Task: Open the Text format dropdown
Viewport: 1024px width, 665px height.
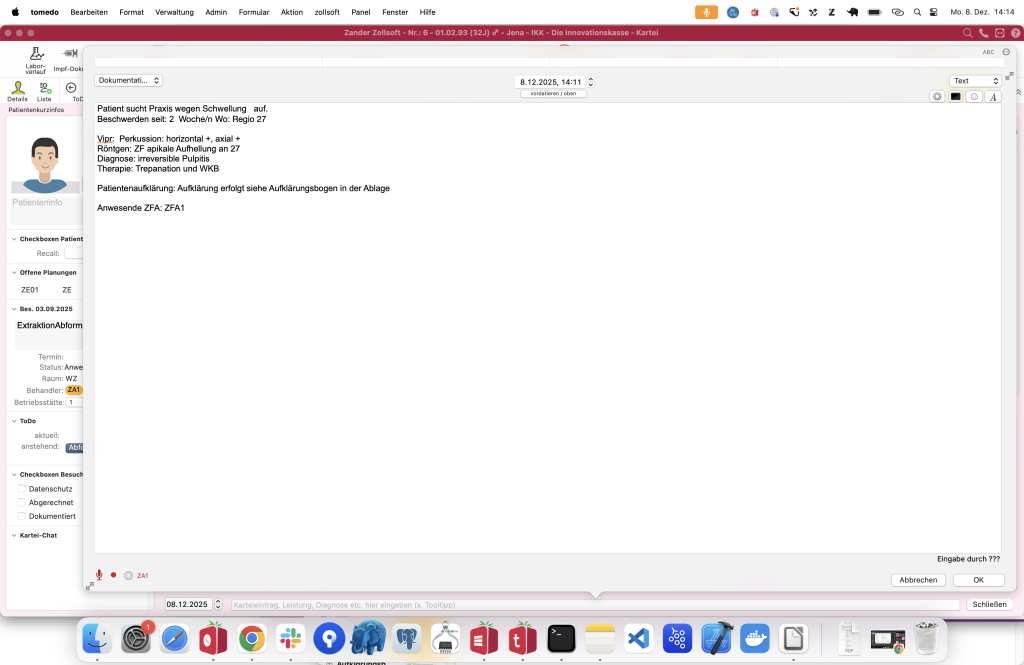Action: pyautogui.click(x=975, y=81)
